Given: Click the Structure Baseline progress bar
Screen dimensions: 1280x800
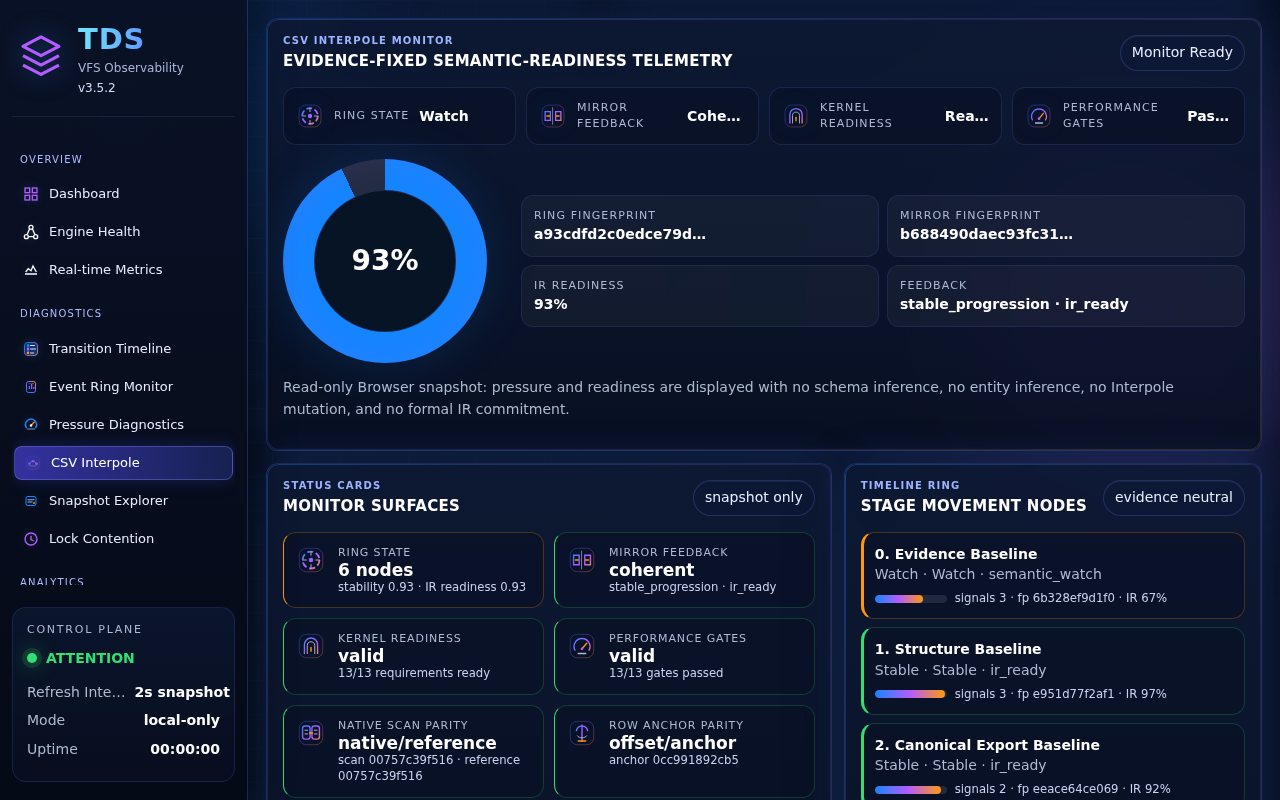Looking at the screenshot, I should point(911,694).
